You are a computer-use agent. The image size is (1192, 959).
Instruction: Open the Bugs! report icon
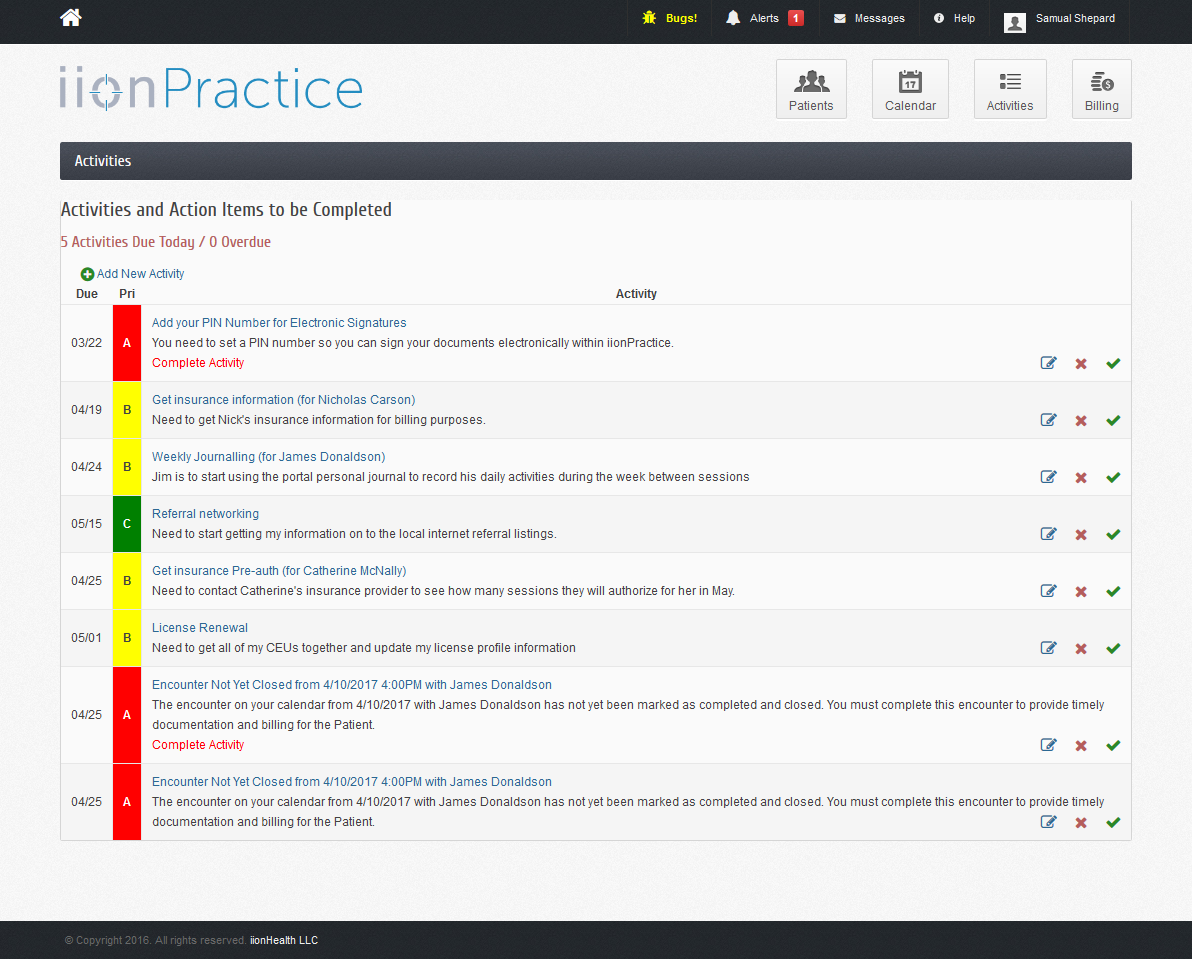coord(670,18)
